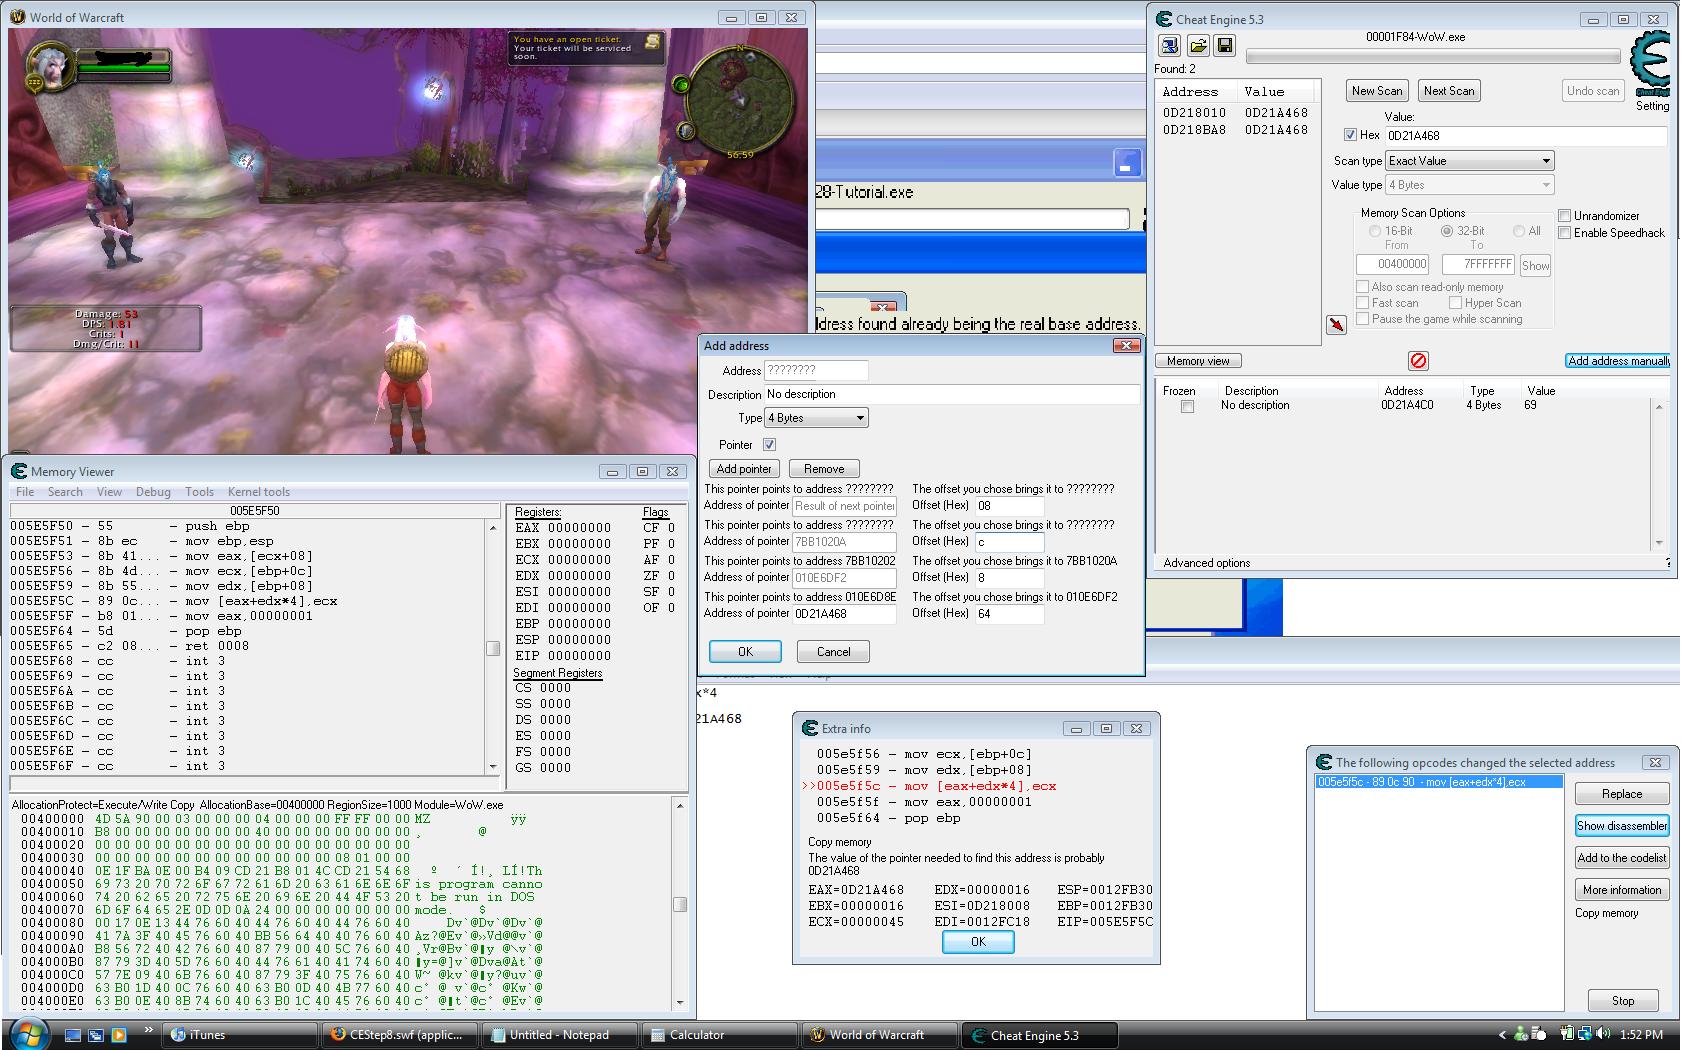The image size is (1681, 1050).
Task: Switch to Calculator in the taskbar
Action: pyautogui.click(x=720, y=1035)
